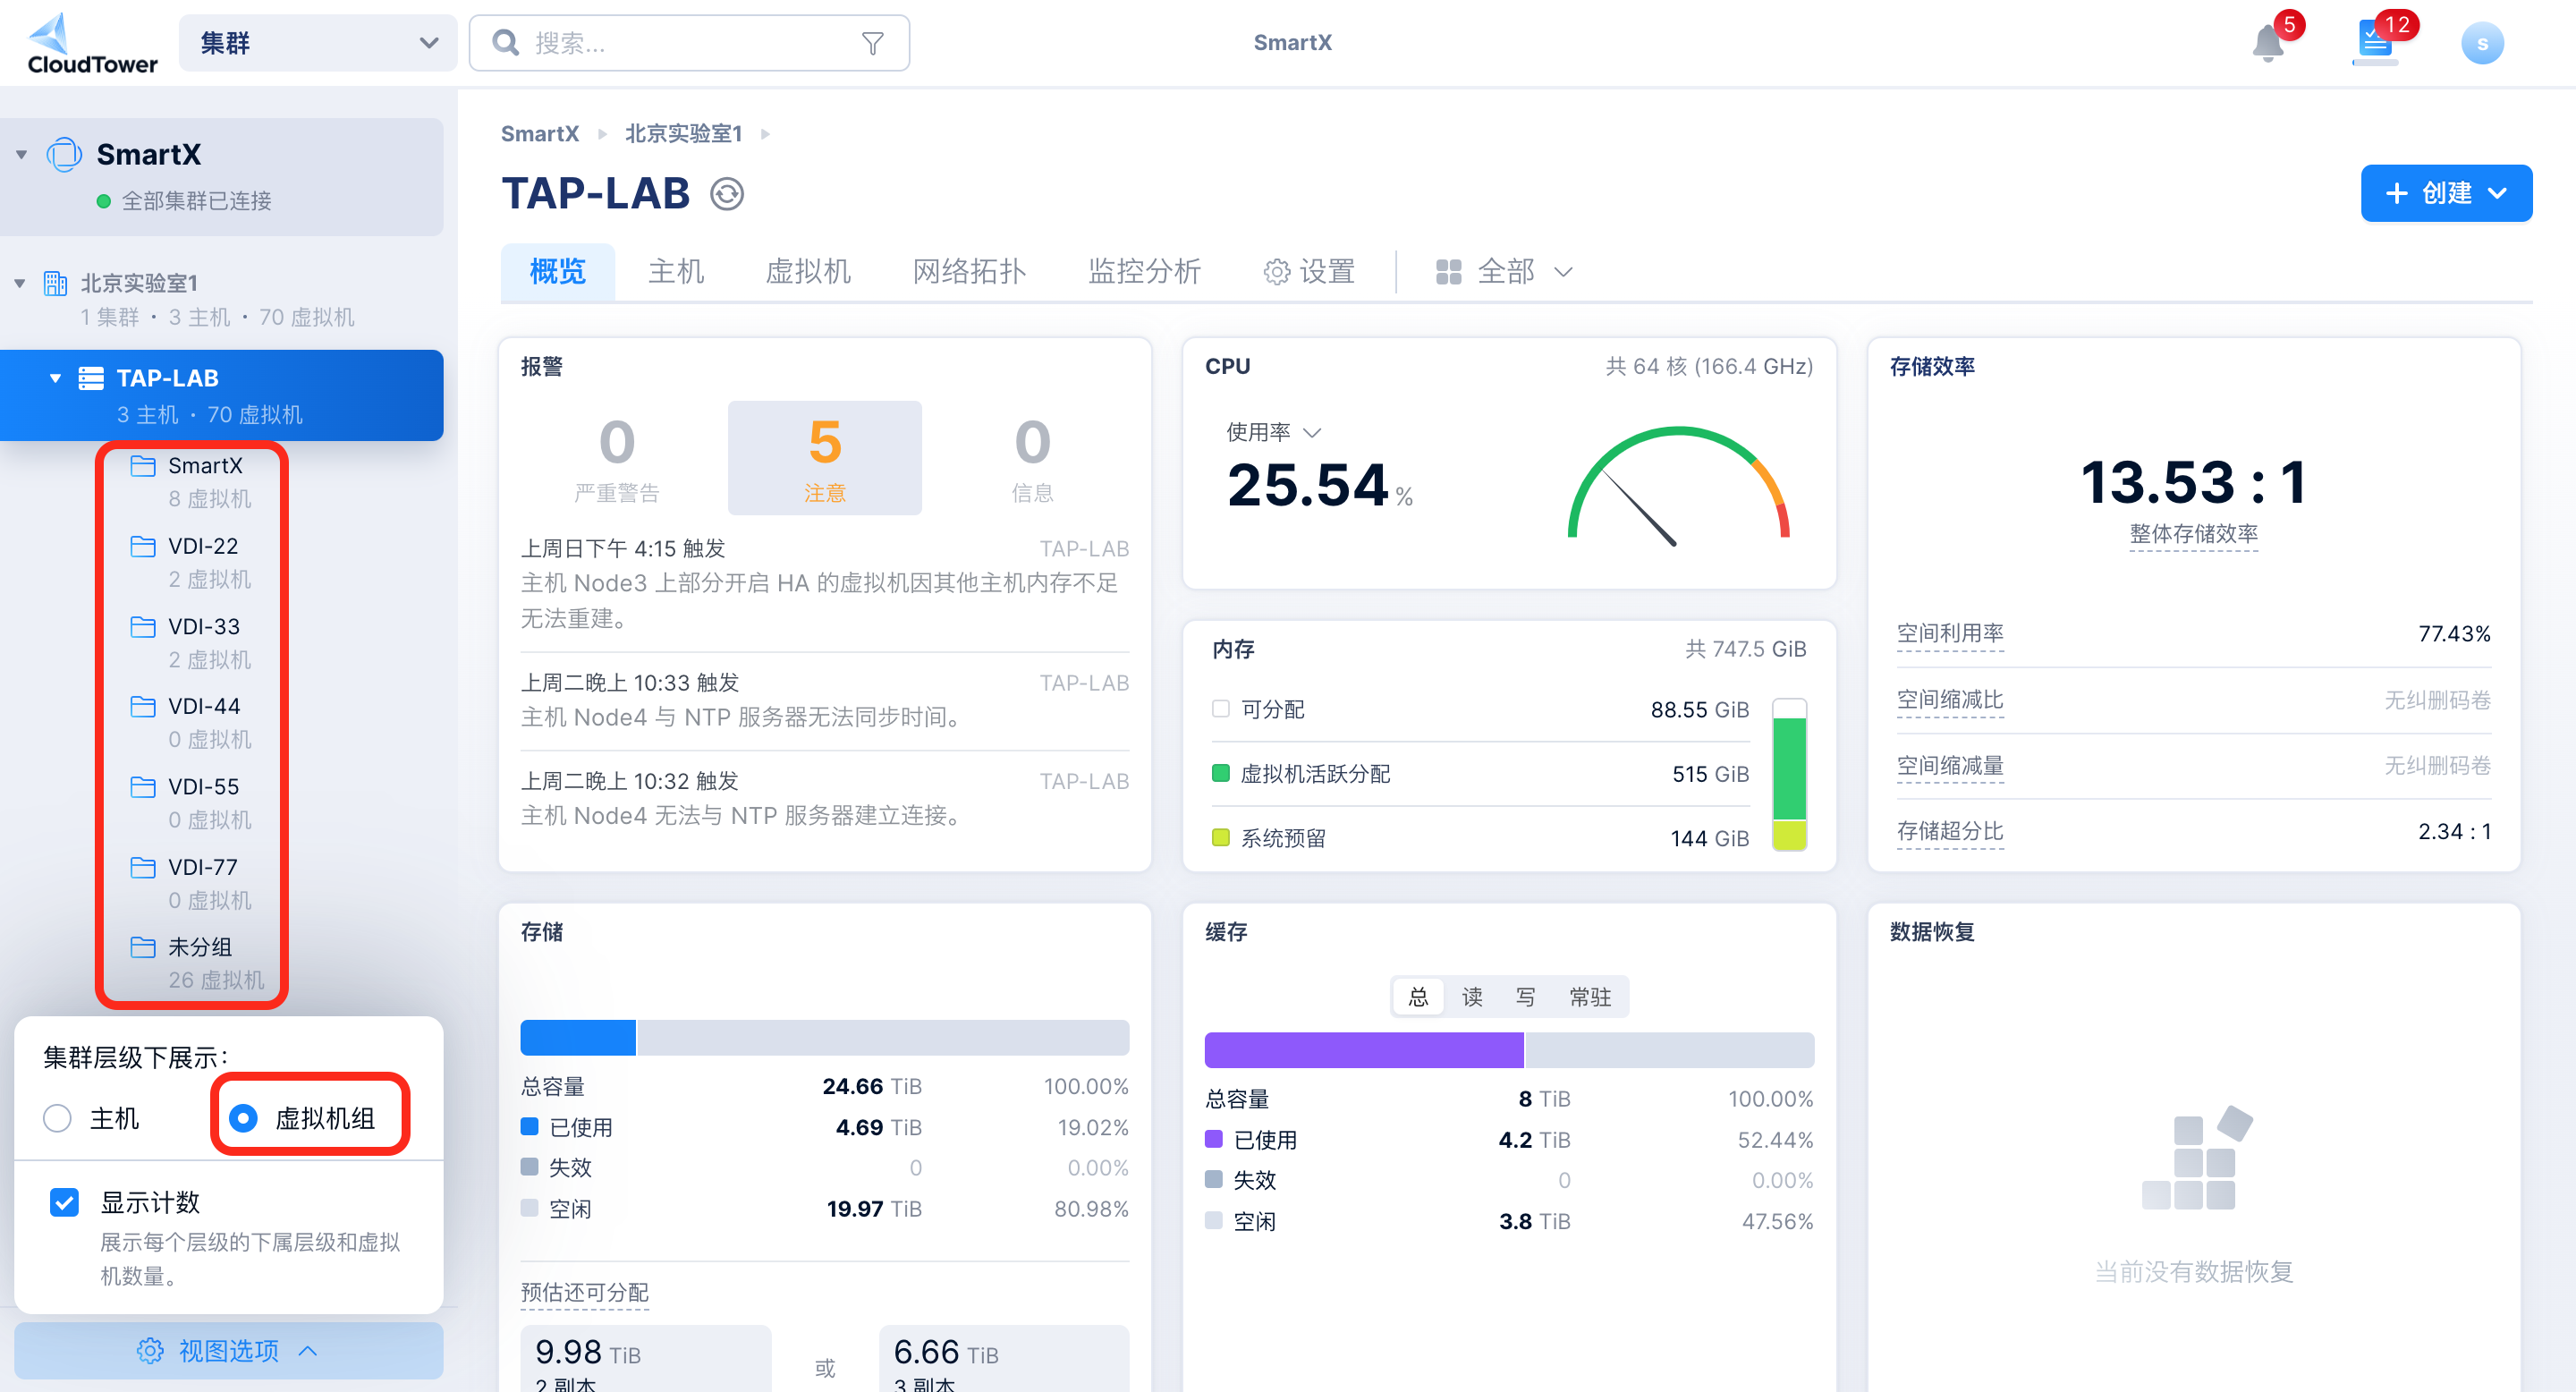This screenshot has height=1392, width=2576.
Task: Click the search filter funnel icon
Action: click(x=873, y=43)
